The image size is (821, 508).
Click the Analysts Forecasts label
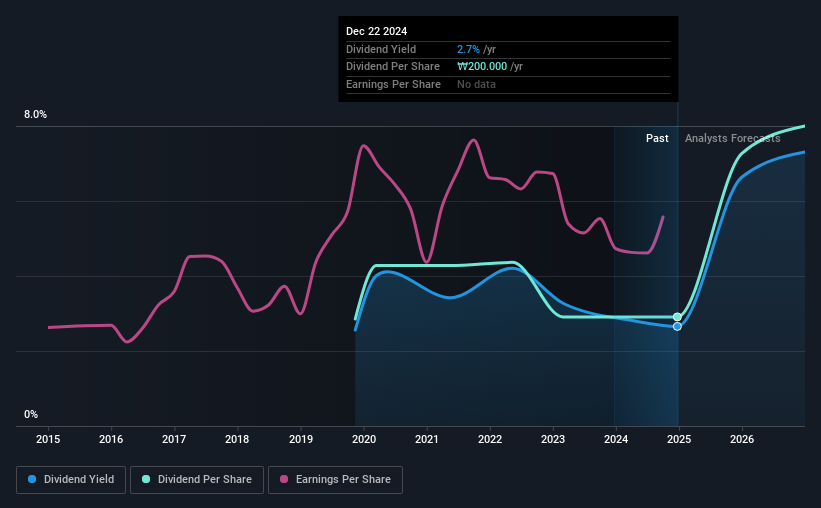733,138
